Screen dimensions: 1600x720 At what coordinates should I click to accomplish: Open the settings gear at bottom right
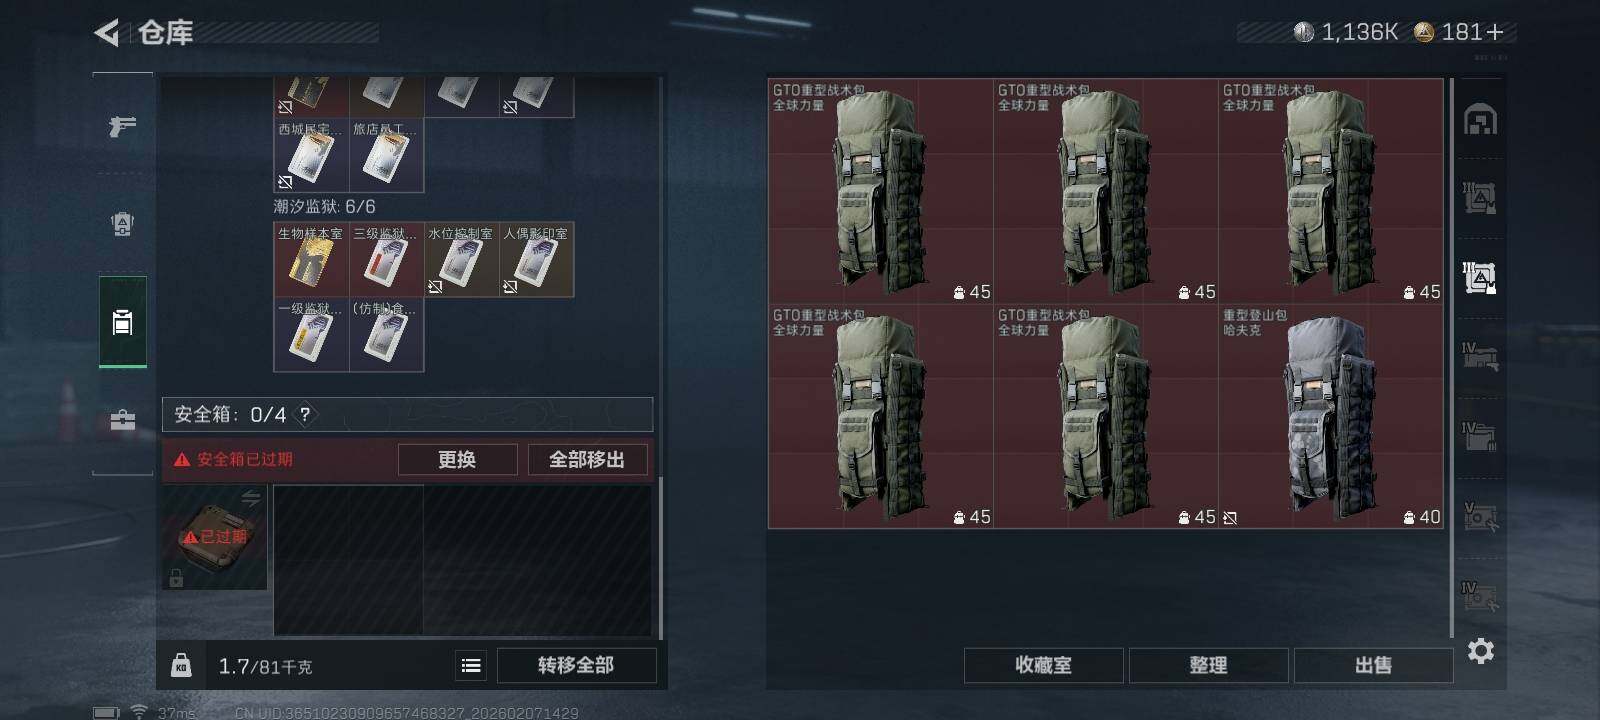1481,651
